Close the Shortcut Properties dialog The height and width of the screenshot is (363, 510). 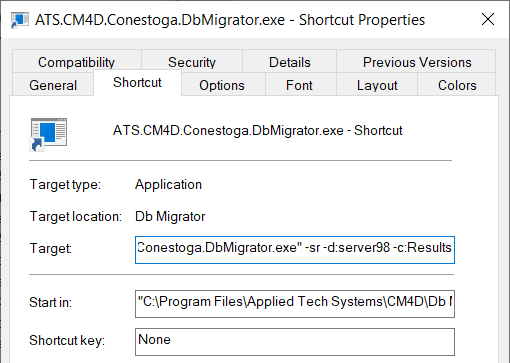click(488, 19)
